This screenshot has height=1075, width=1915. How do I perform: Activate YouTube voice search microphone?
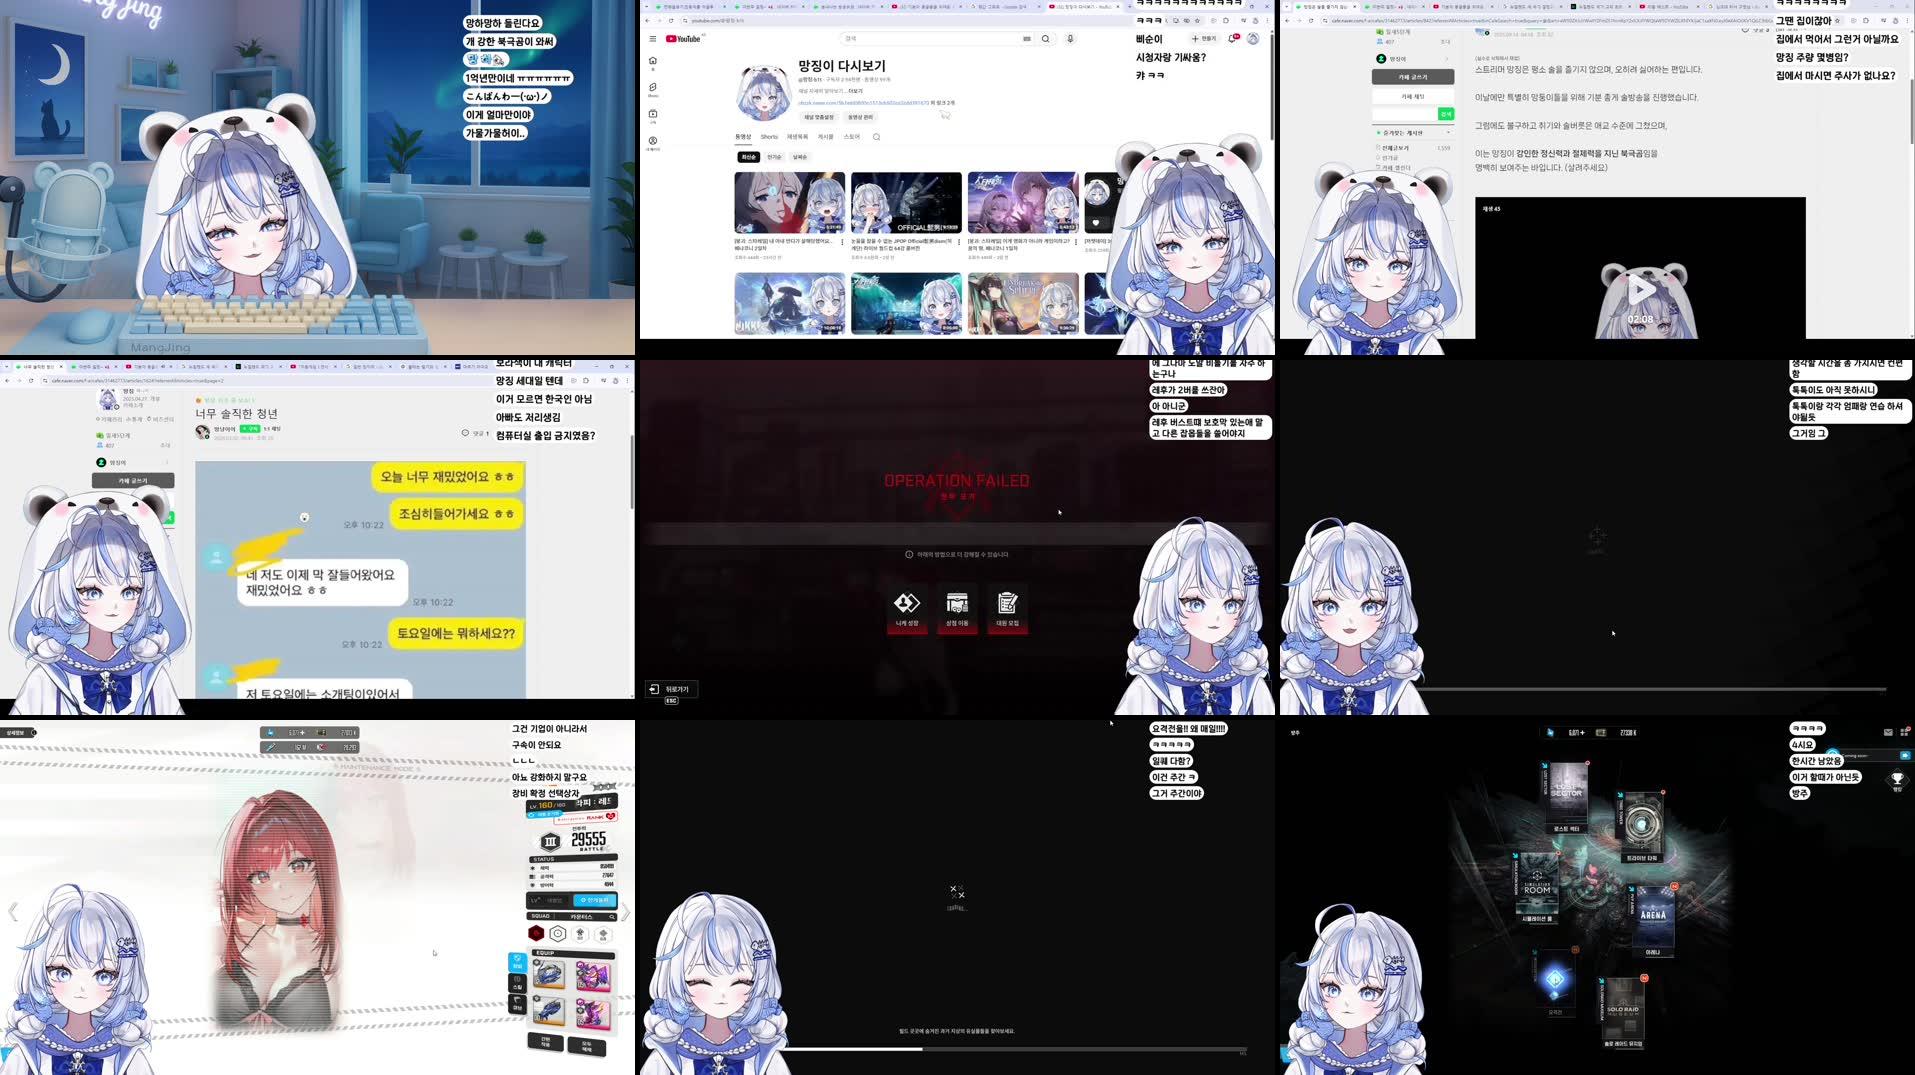coord(1070,39)
